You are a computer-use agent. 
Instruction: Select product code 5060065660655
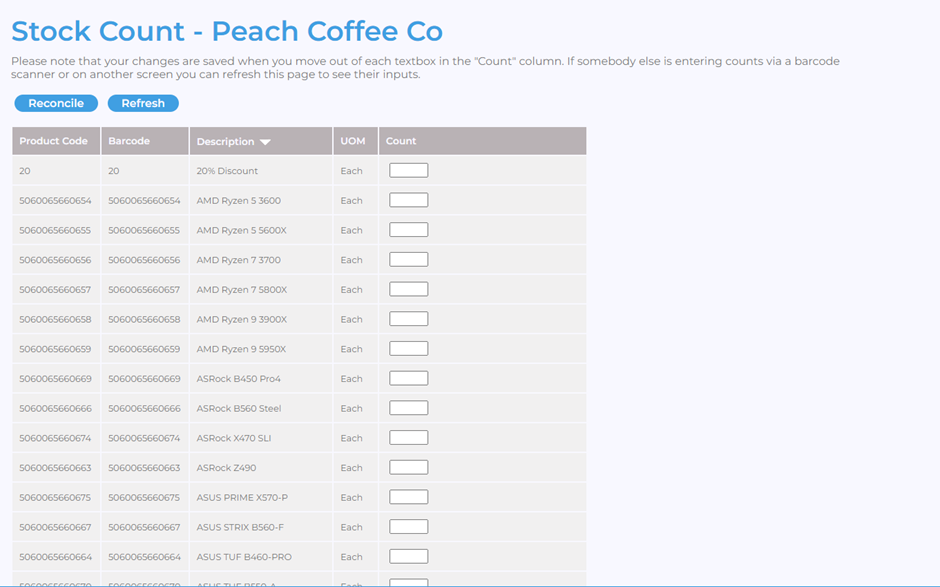point(55,230)
